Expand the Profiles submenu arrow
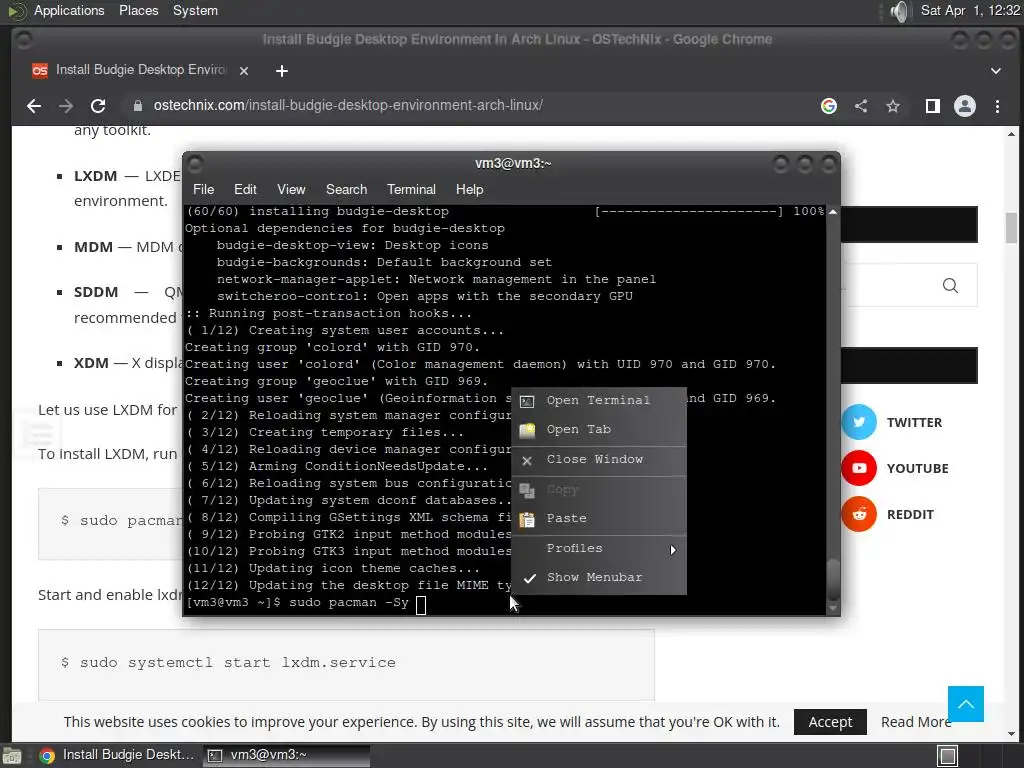Viewport: 1024px width, 768px height. tap(673, 550)
